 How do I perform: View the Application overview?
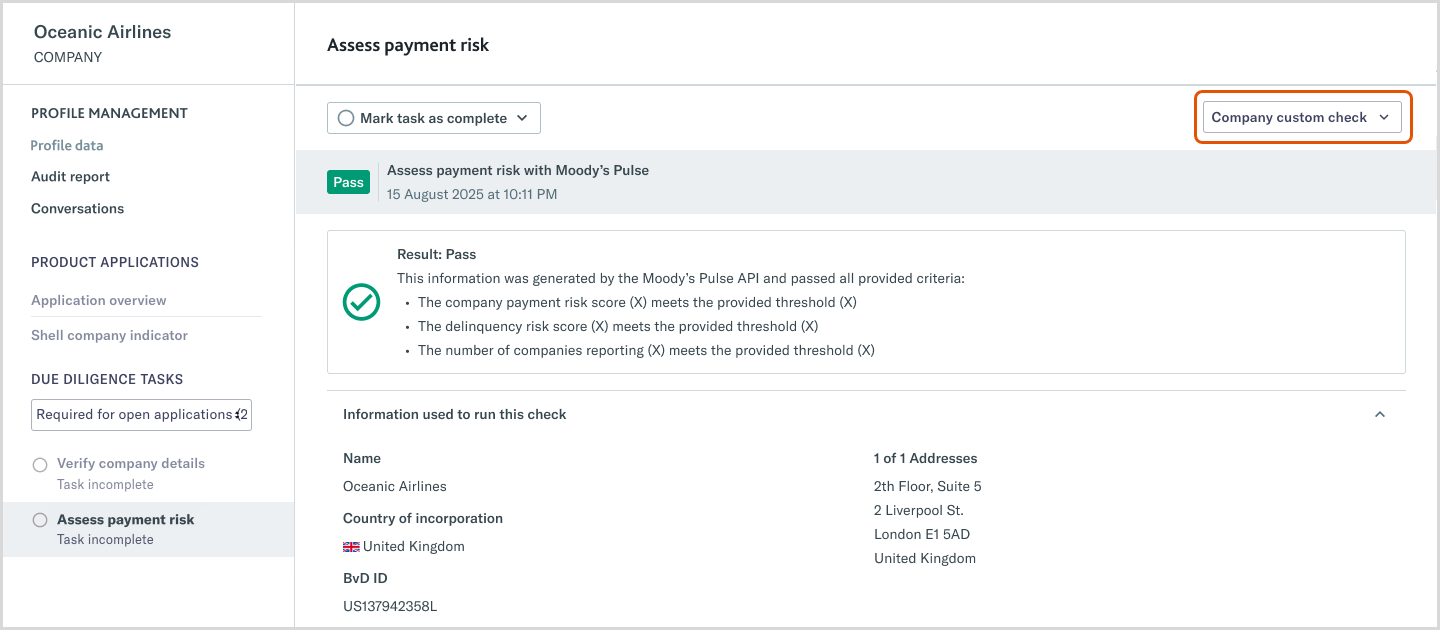click(98, 299)
